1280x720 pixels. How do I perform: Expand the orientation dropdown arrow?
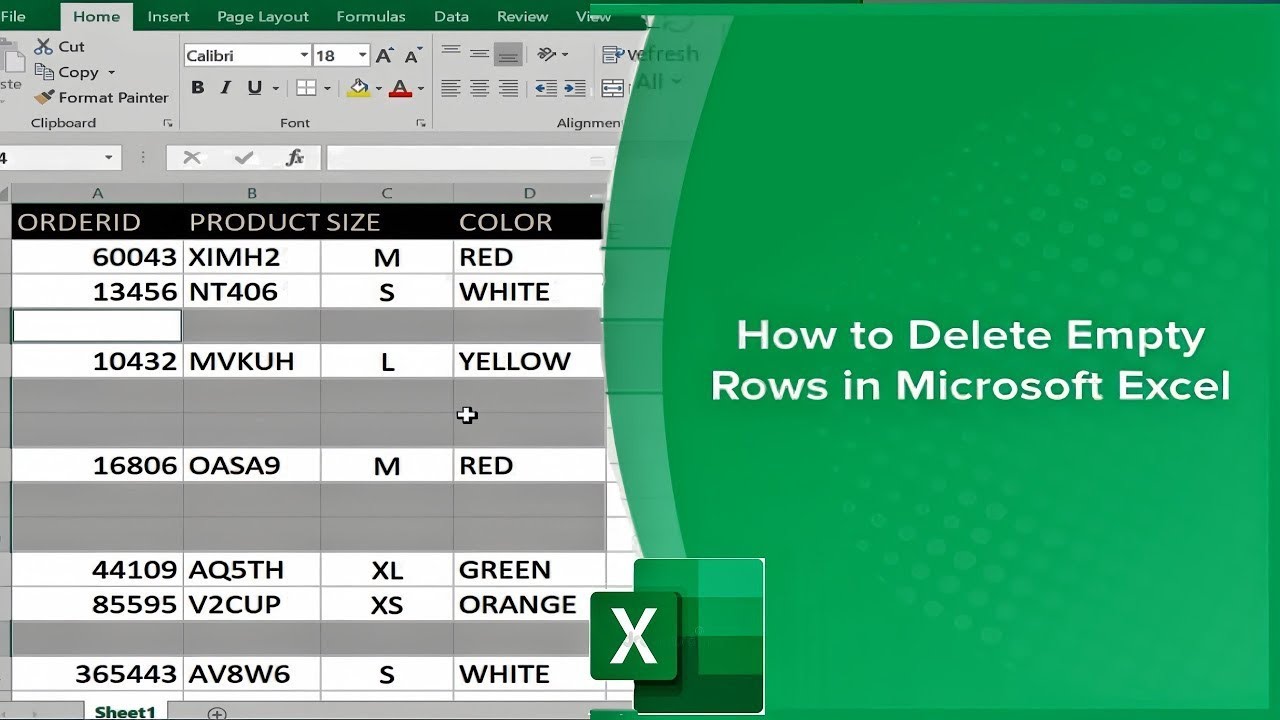point(565,54)
